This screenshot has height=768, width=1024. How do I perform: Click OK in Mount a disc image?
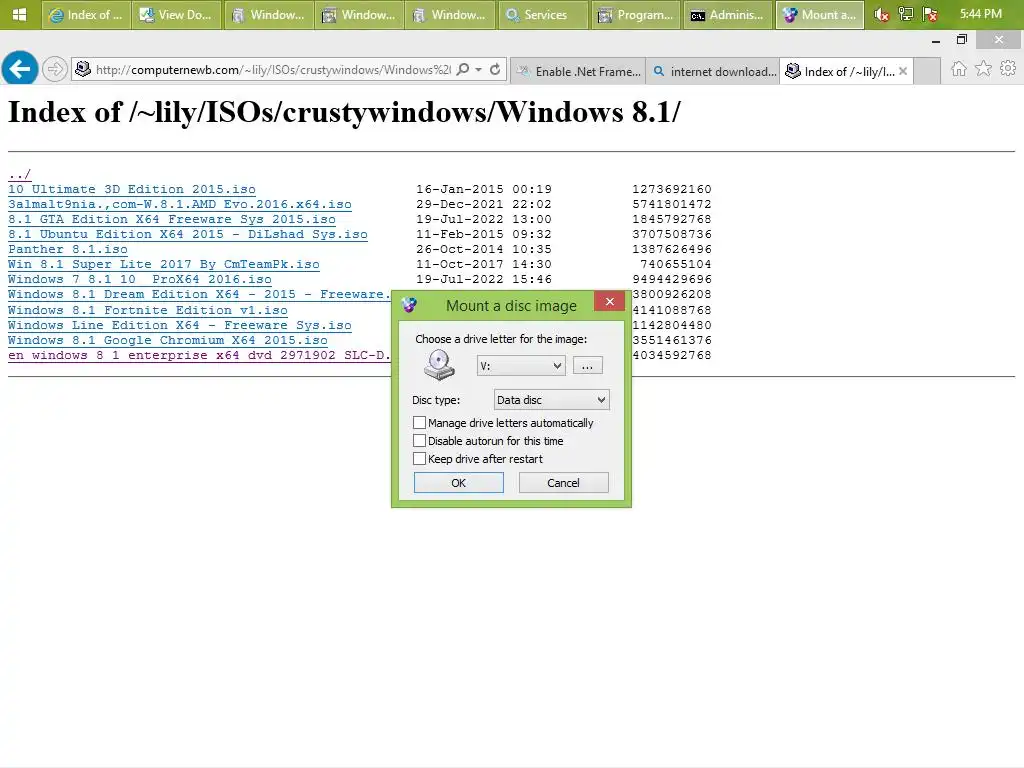tap(458, 483)
